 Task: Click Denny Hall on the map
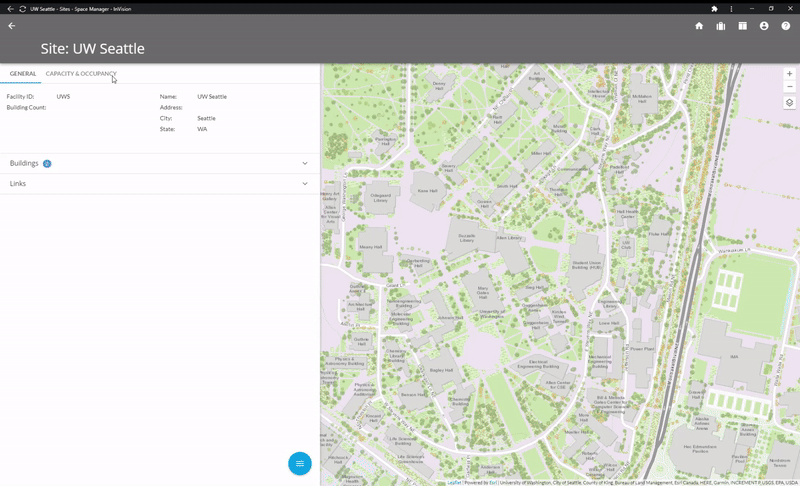pyautogui.click(x=439, y=86)
